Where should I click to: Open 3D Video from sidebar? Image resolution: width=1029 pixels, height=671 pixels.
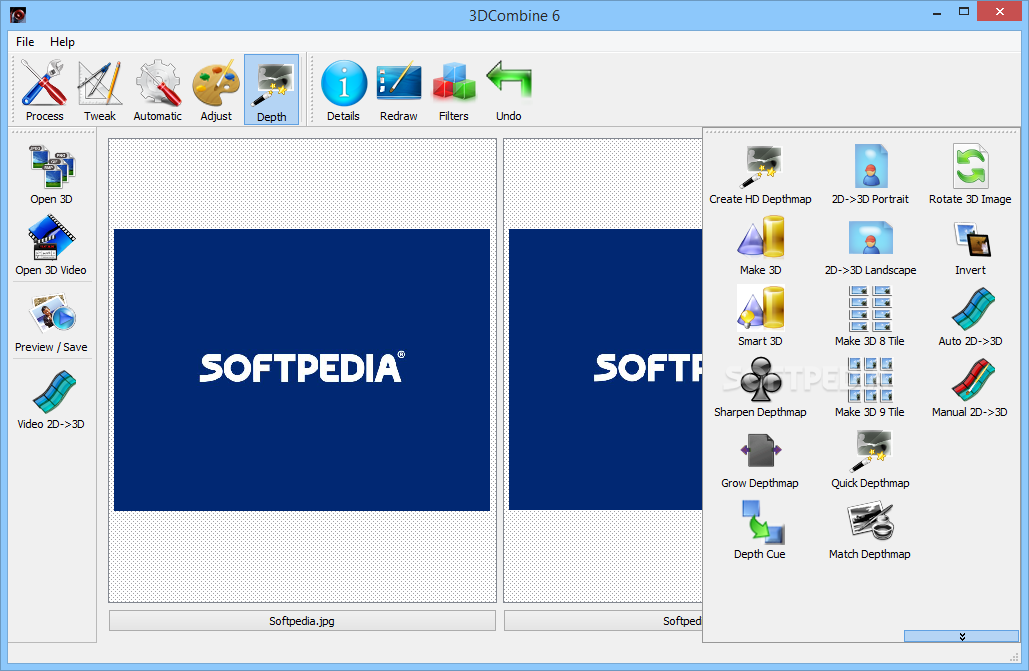pos(51,246)
